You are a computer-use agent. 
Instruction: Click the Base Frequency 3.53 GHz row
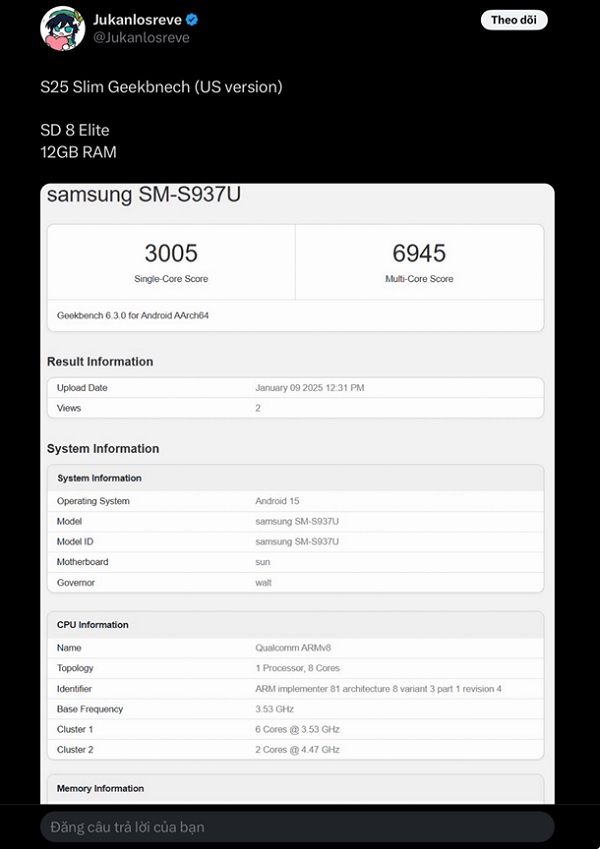point(295,709)
